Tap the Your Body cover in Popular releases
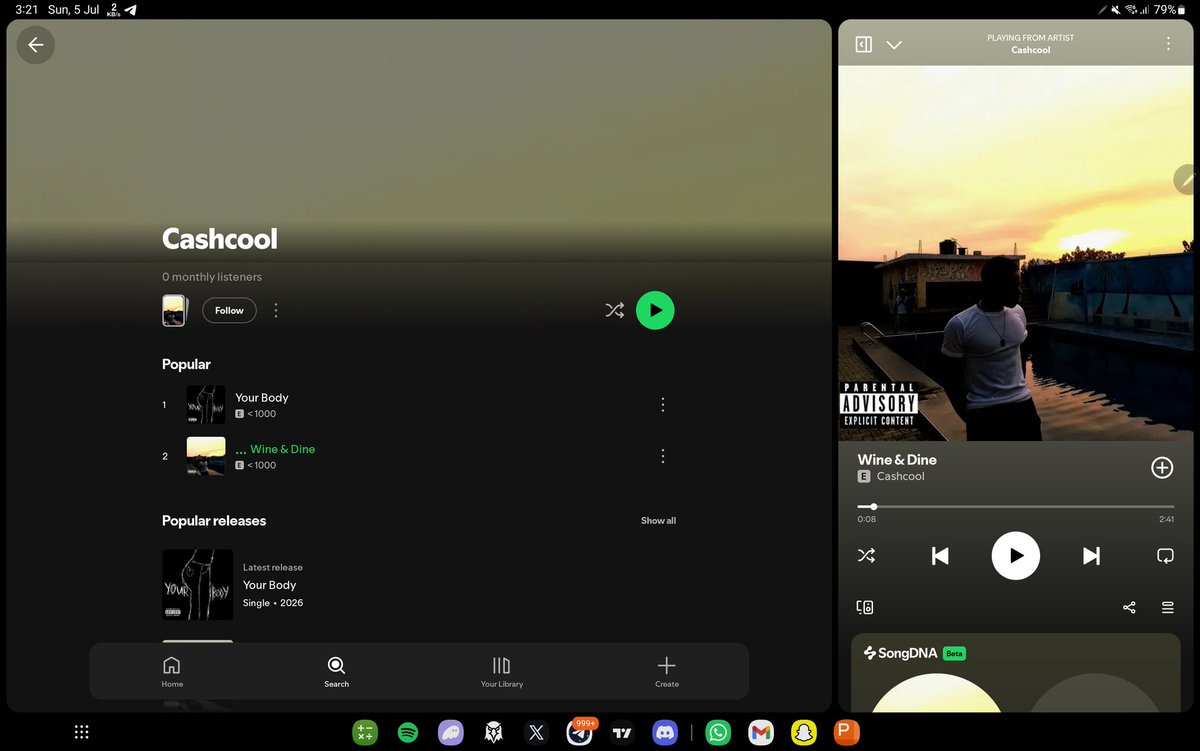 tap(198, 585)
